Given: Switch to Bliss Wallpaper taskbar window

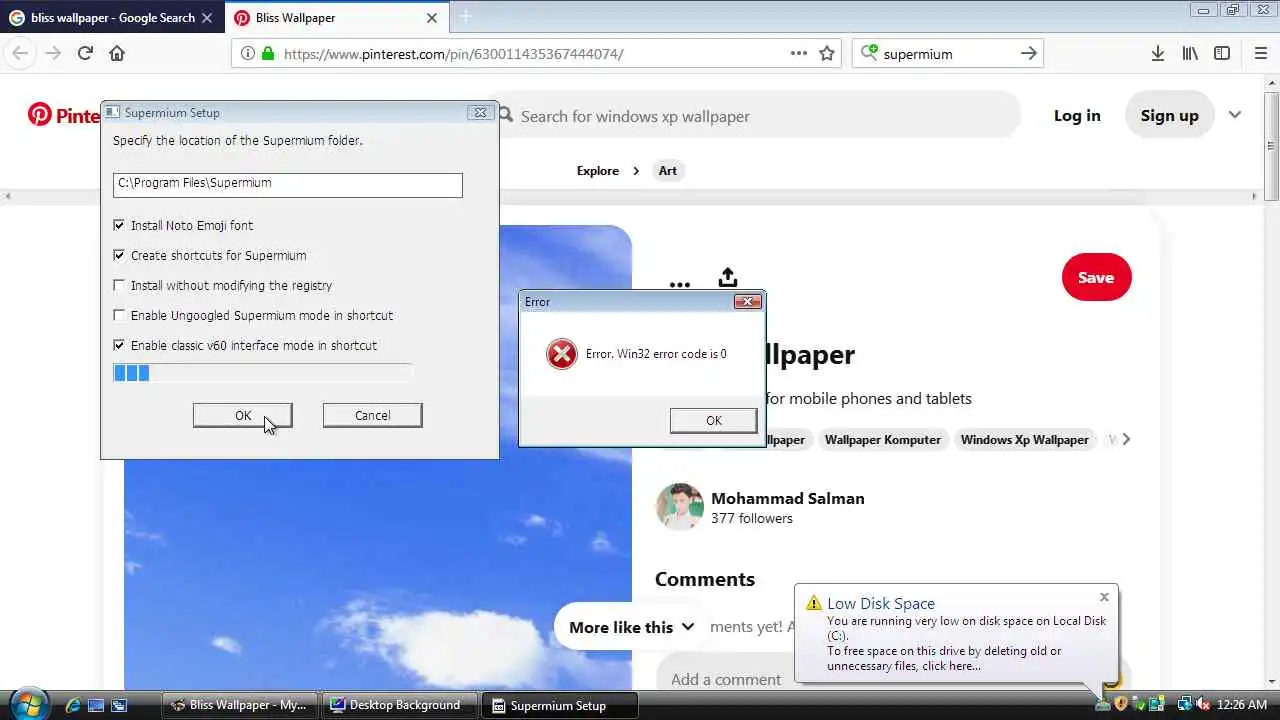Looking at the screenshot, I should (240, 705).
